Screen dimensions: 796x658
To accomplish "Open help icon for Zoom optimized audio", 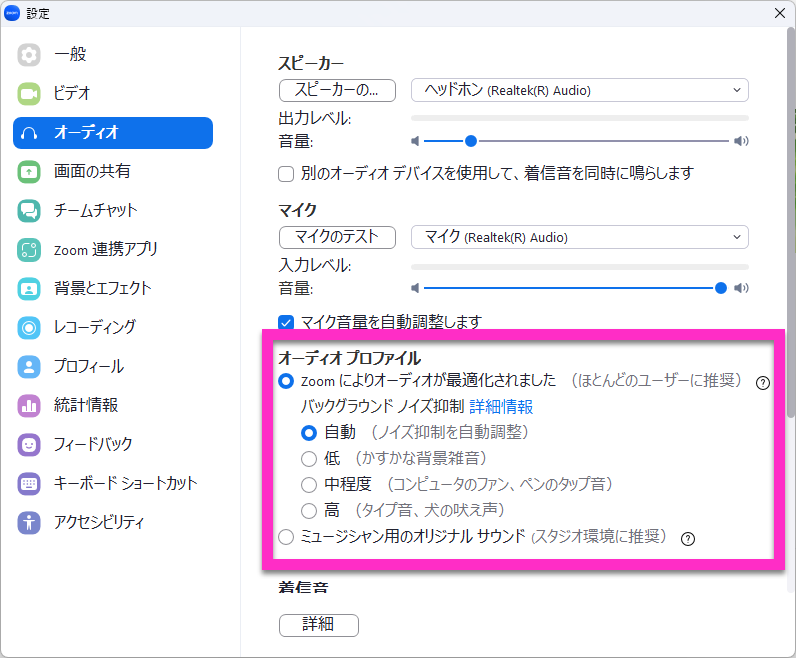I will point(762,383).
